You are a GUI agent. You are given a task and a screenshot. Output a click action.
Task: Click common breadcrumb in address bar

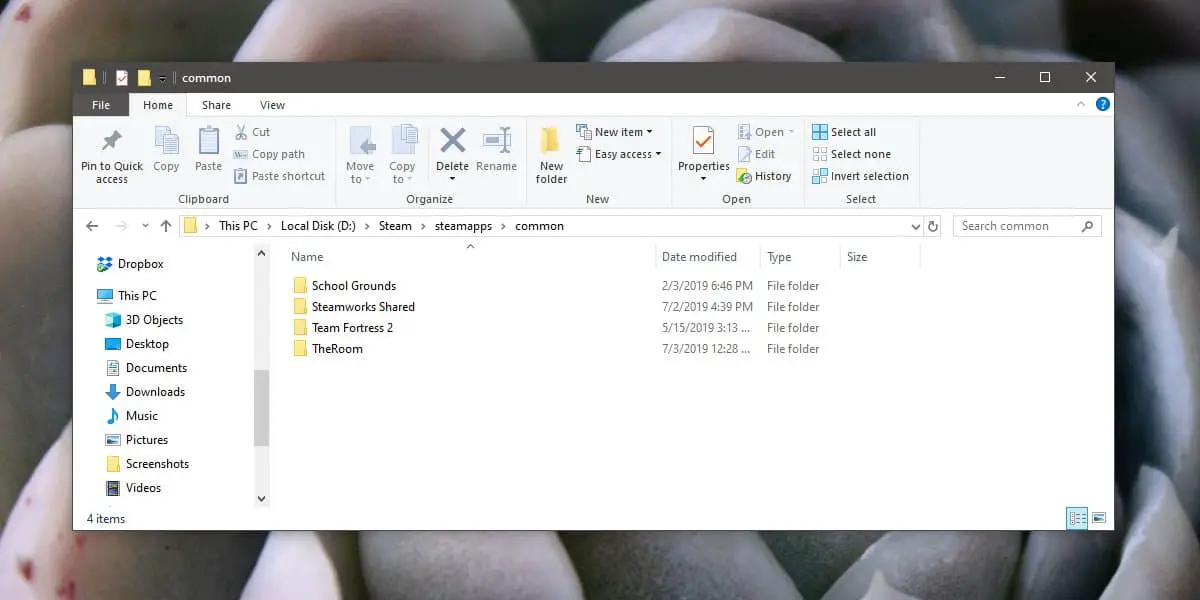click(x=539, y=226)
